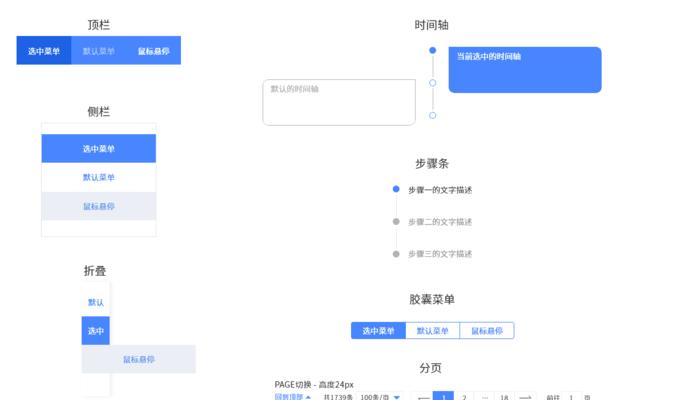Choose 鼠标悬停 in the sidebar menu
This screenshot has height=400, width=685.
[x=99, y=206]
